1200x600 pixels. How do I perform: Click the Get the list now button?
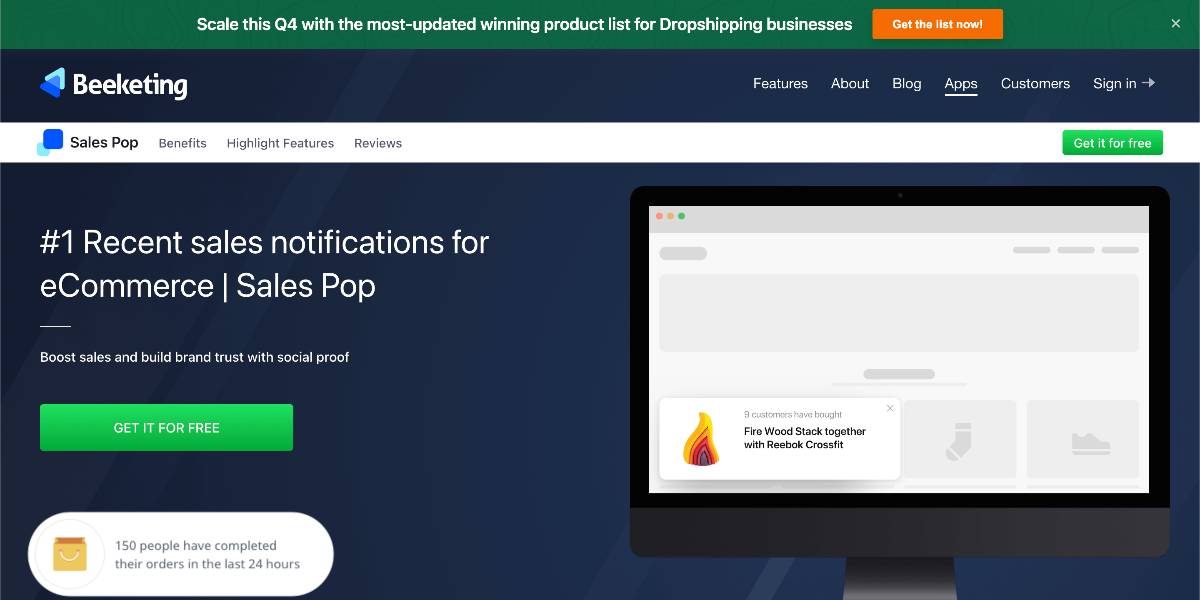[x=937, y=24]
